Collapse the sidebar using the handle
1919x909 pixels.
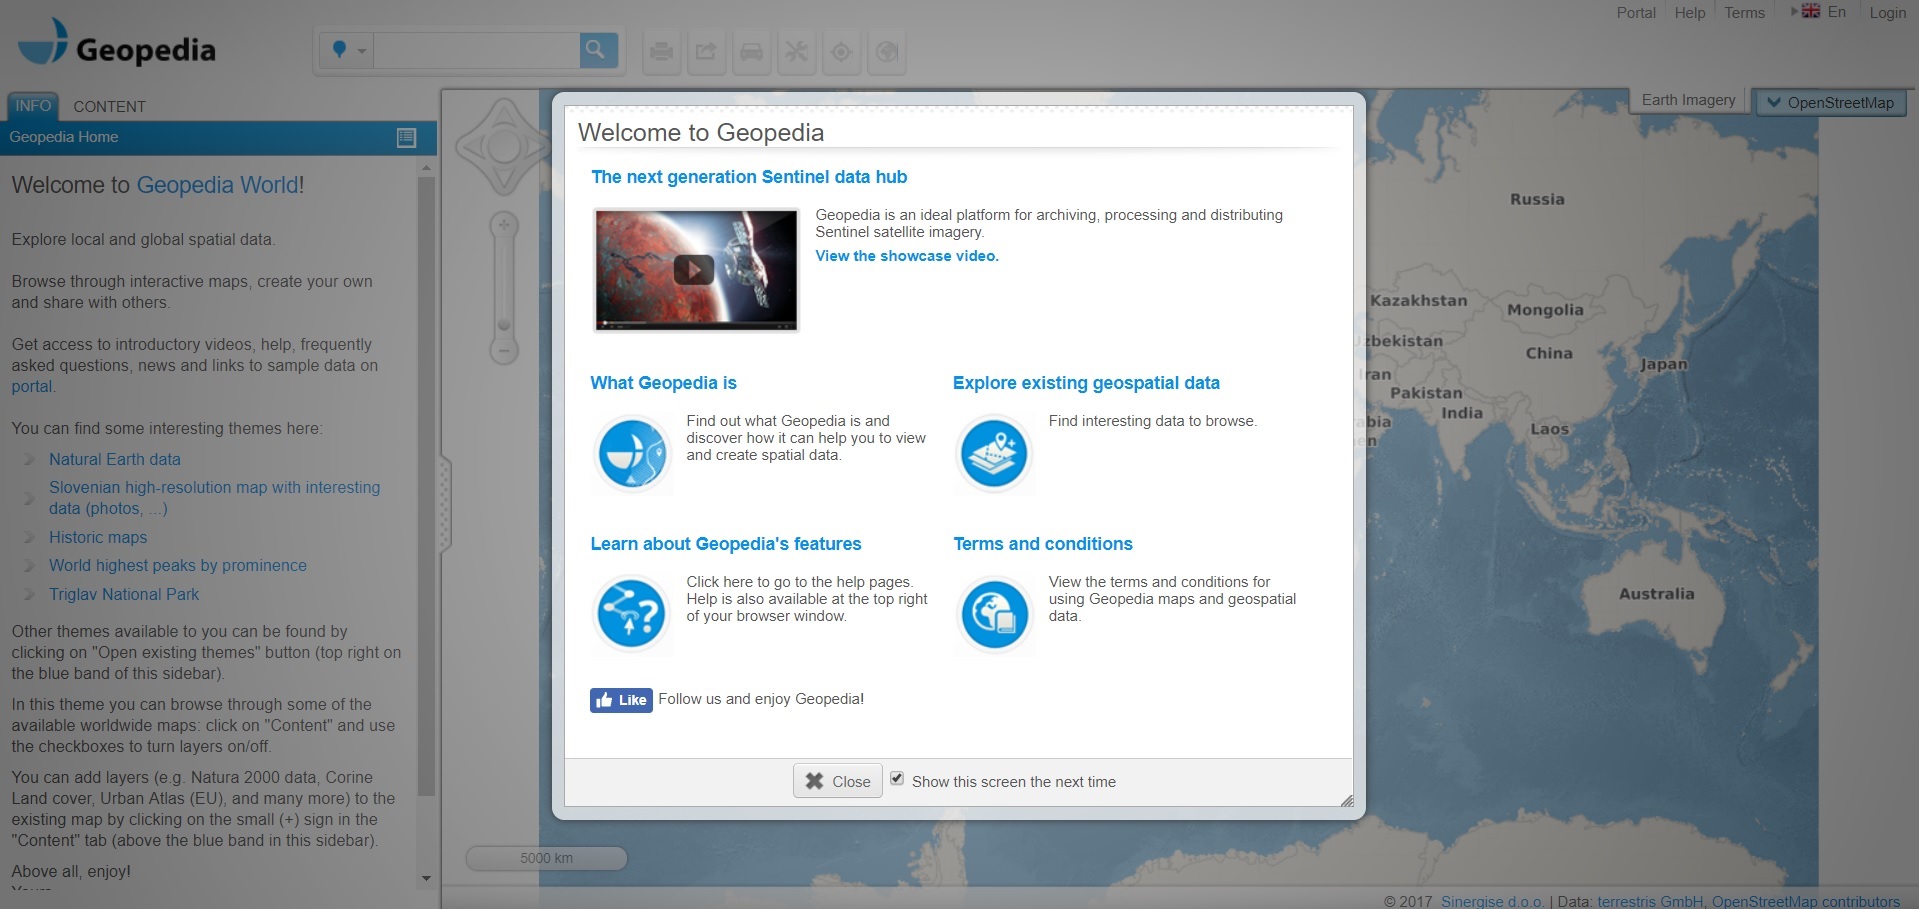pyautogui.click(x=445, y=505)
